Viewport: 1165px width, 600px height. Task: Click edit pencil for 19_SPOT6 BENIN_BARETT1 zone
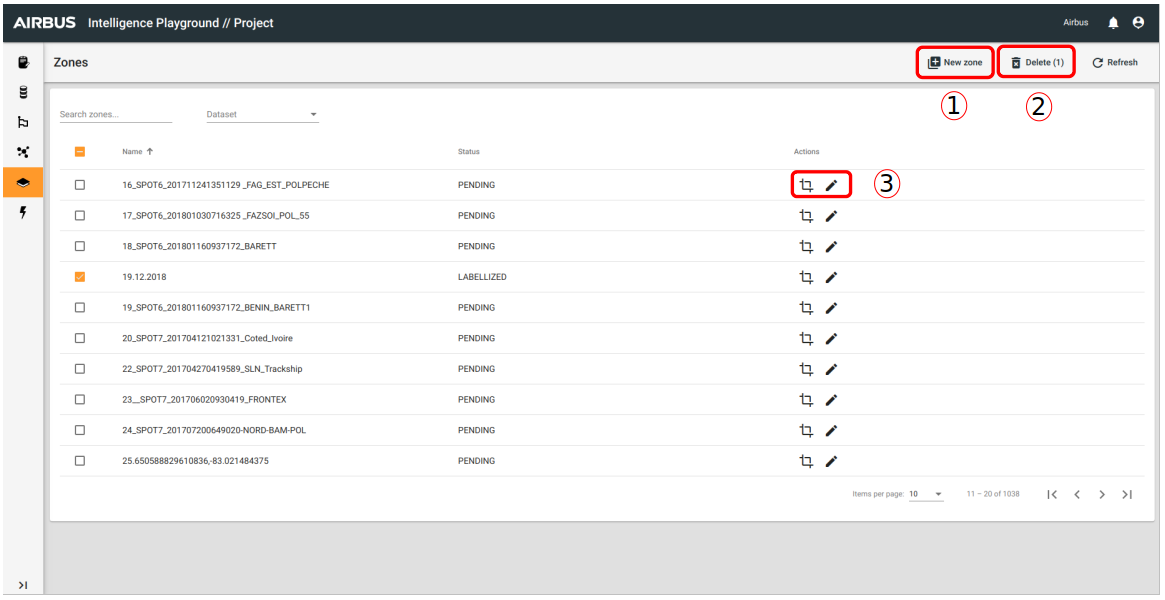pos(831,307)
